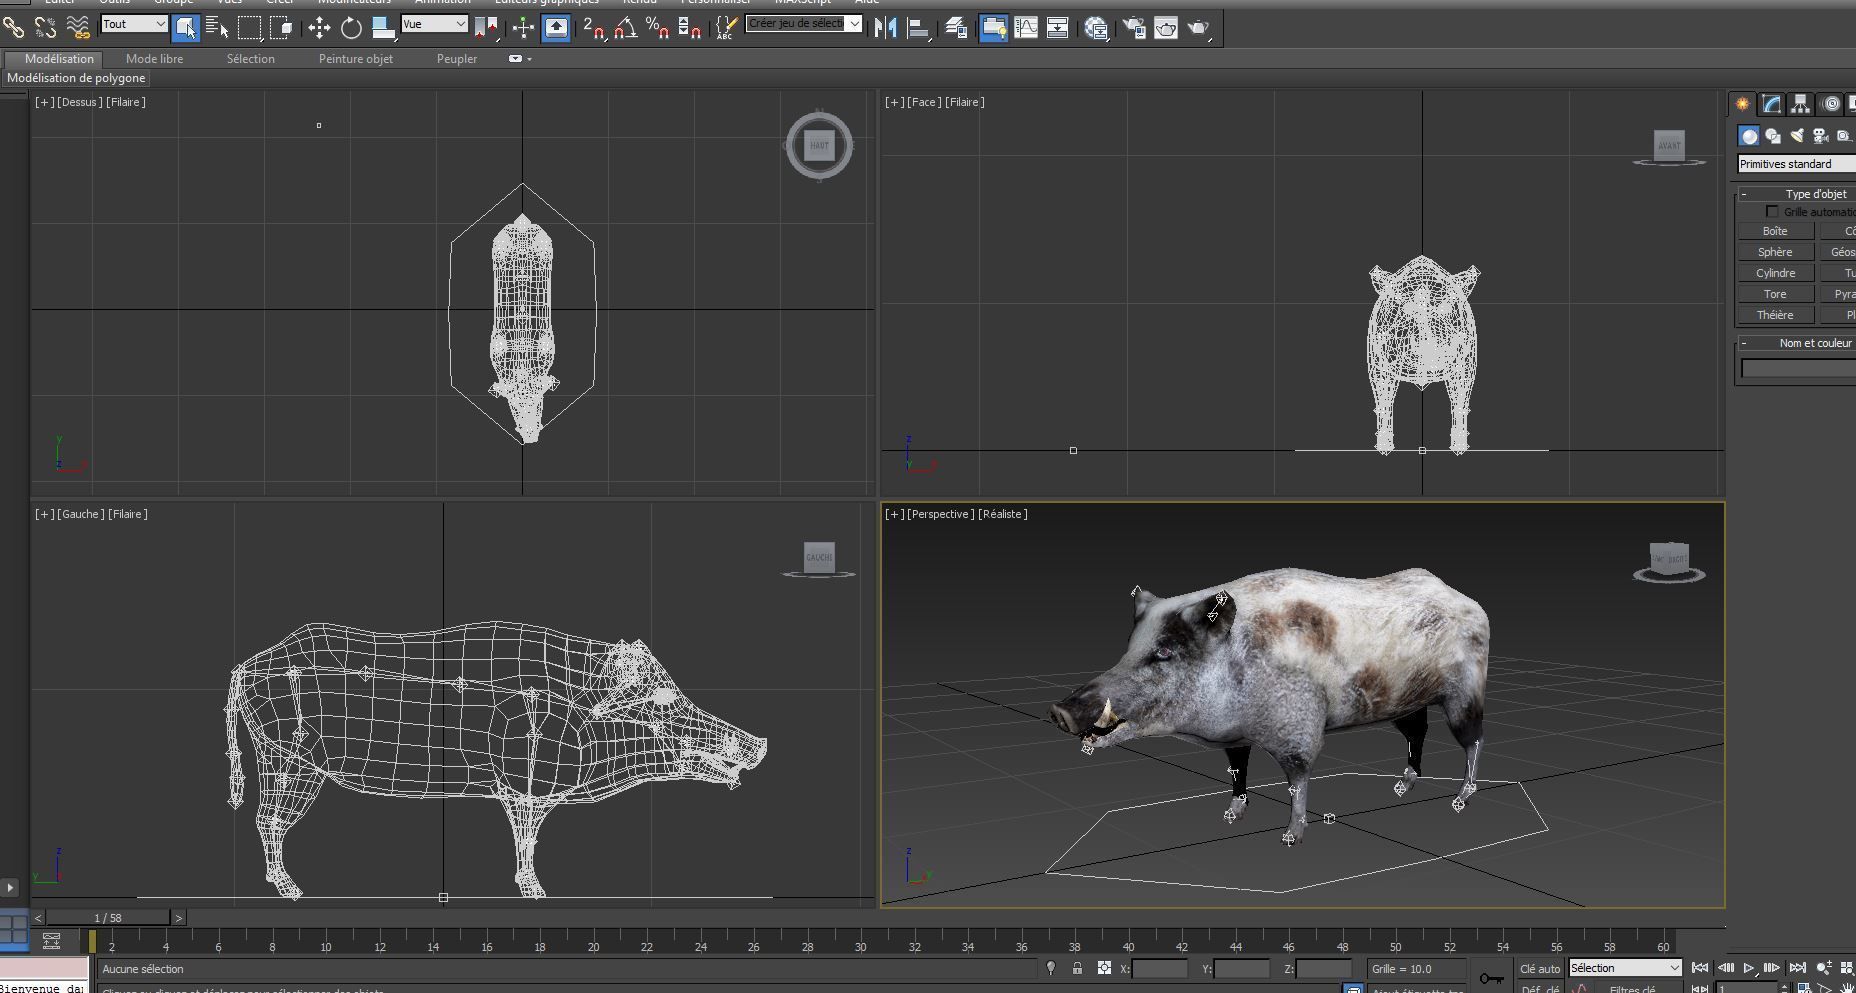Click the Select and Manipulate icon

pyautogui.click(x=523, y=28)
